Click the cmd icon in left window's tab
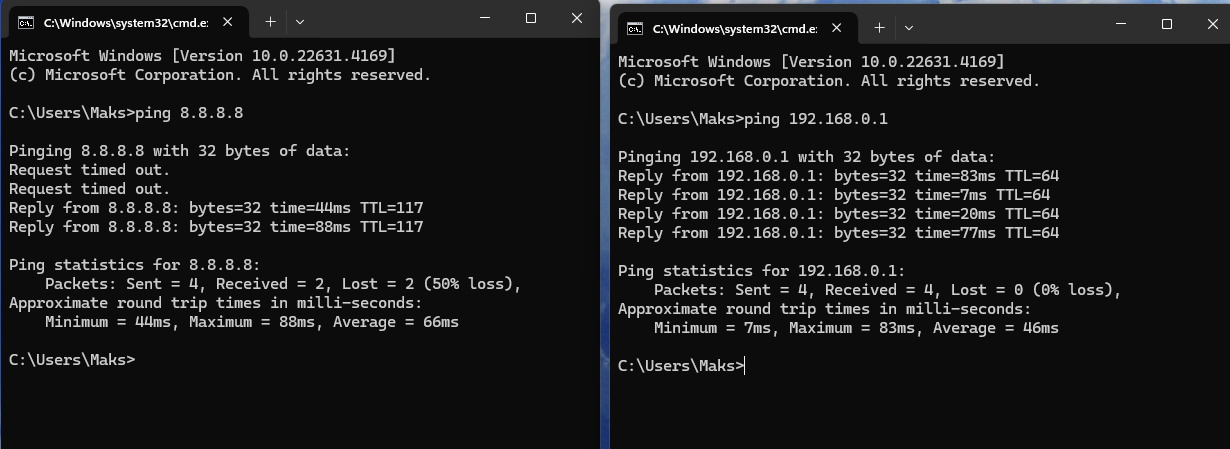1230x449 pixels. (x=27, y=21)
